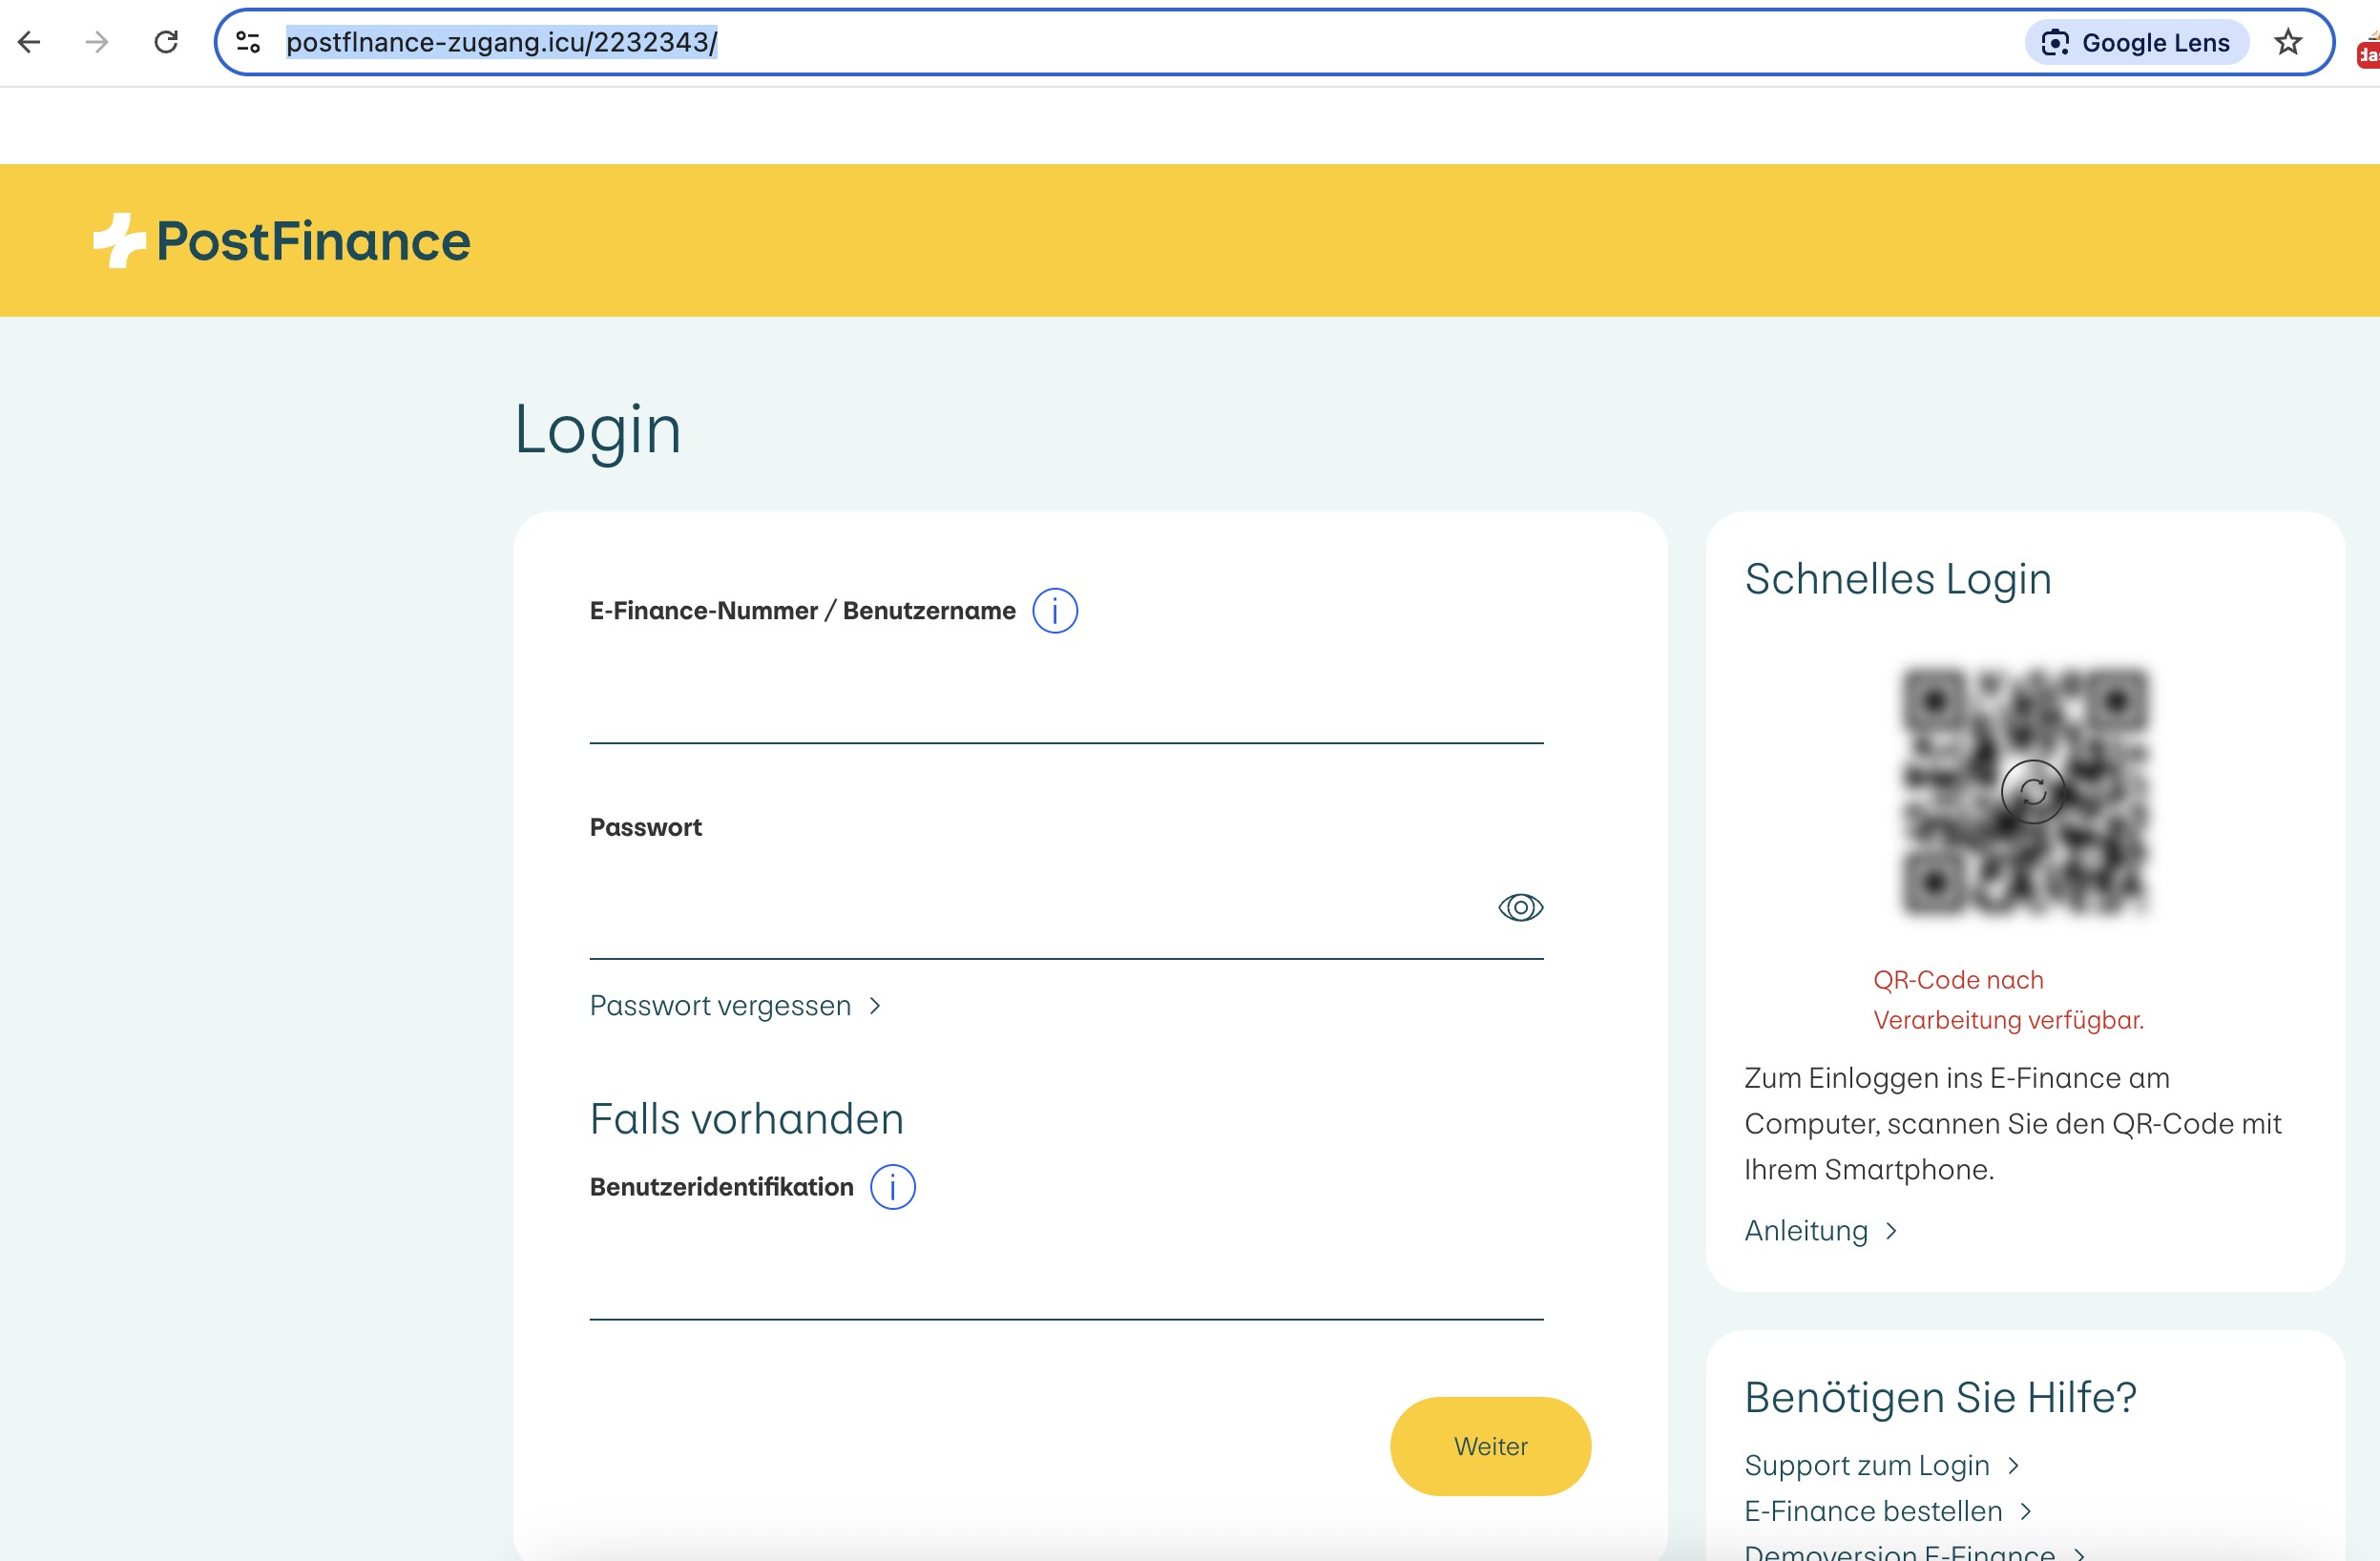This screenshot has width=2380, height=1561.
Task: Open Support zum Login link
Action: [x=1882, y=1465]
